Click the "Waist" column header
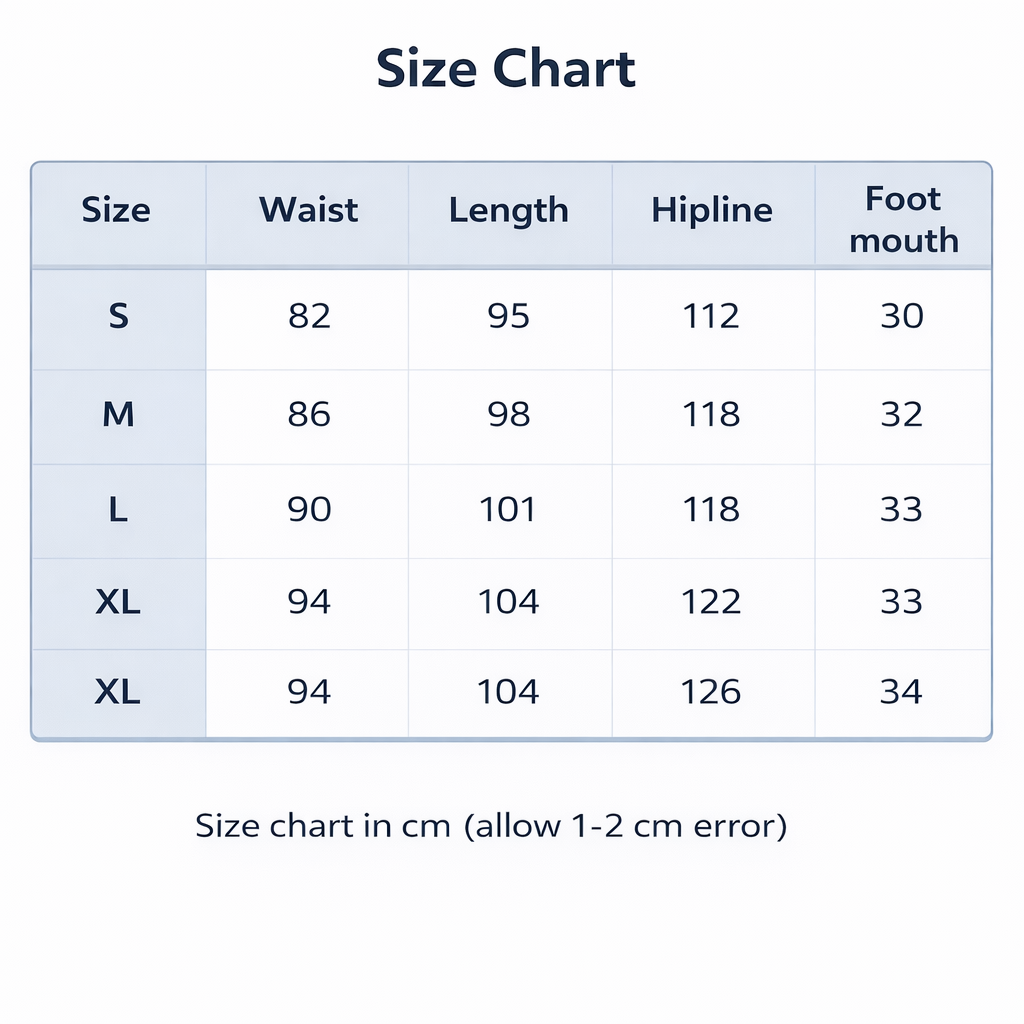1024x1024 pixels. click(x=308, y=210)
